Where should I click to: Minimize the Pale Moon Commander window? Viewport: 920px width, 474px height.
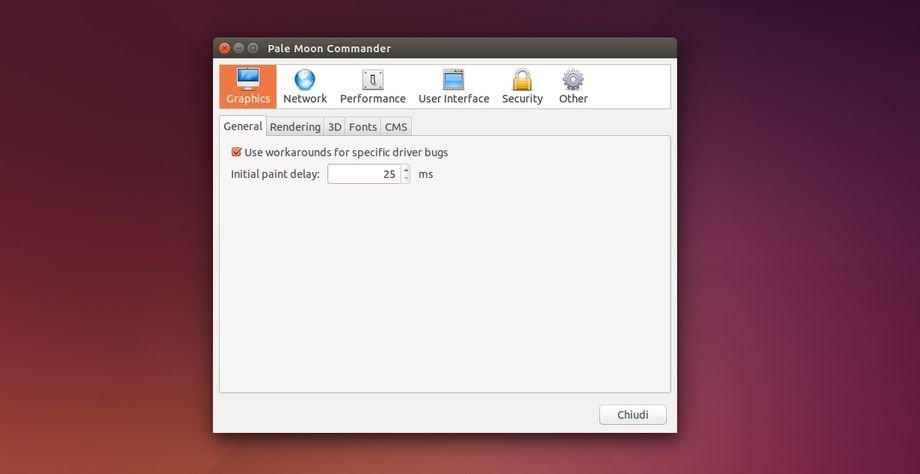click(x=238, y=48)
